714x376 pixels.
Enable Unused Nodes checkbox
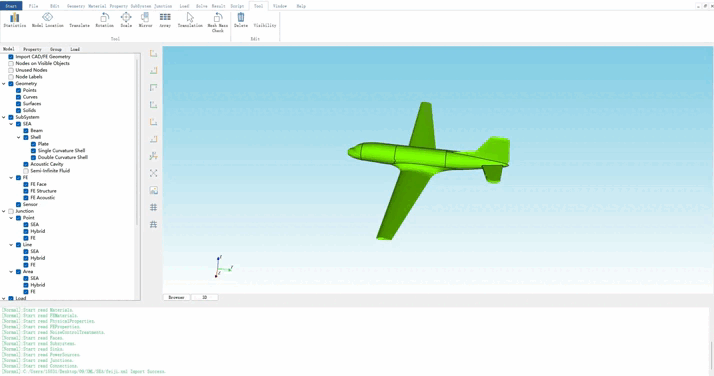click(x=11, y=70)
